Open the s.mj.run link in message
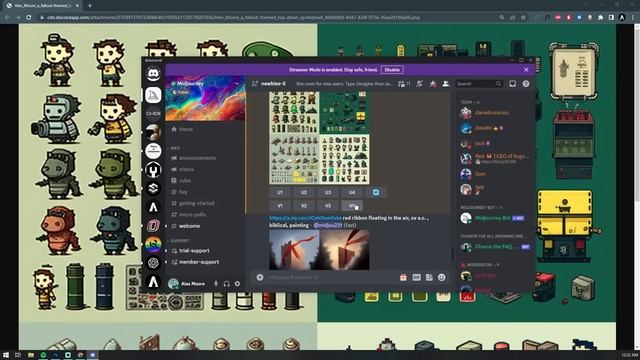 pyautogui.click(x=305, y=218)
